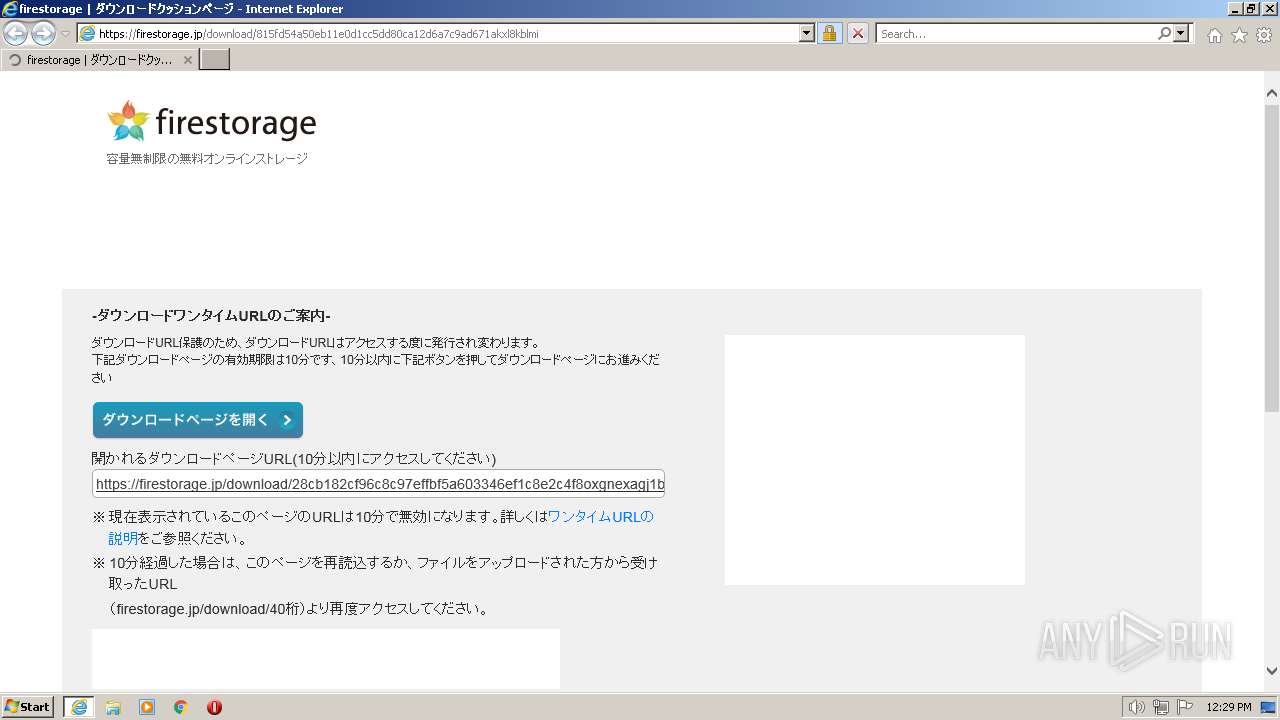The image size is (1280, 720).
Task: Minimize the Internet Explorer window
Action: [x=1235, y=9]
